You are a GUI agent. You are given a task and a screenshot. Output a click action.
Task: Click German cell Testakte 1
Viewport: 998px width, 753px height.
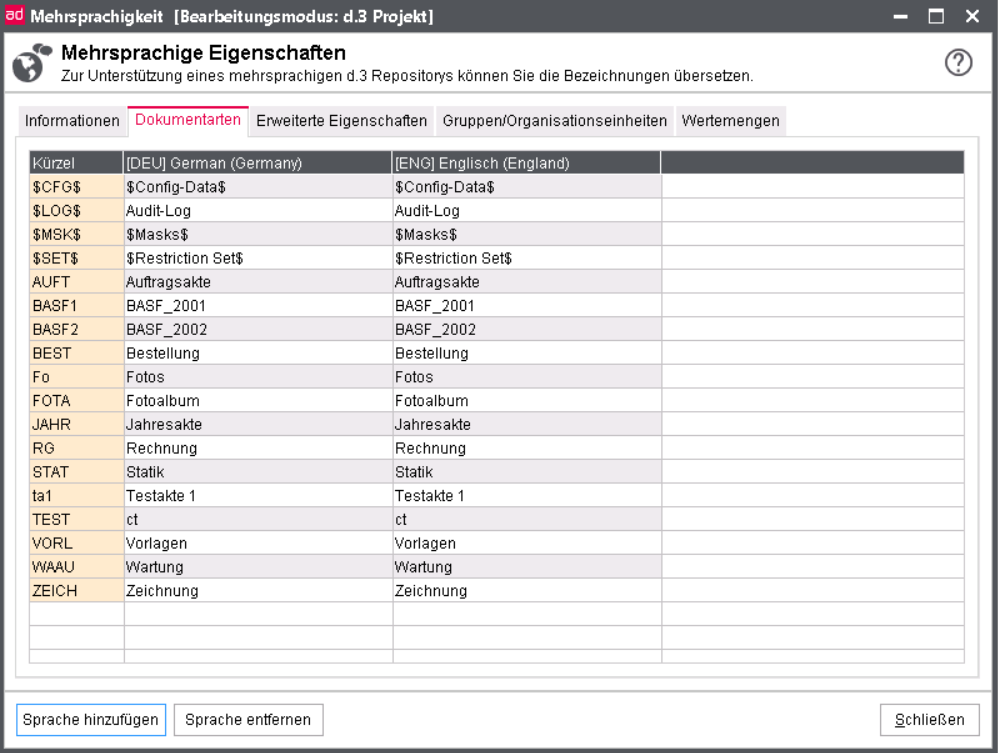click(258, 496)
